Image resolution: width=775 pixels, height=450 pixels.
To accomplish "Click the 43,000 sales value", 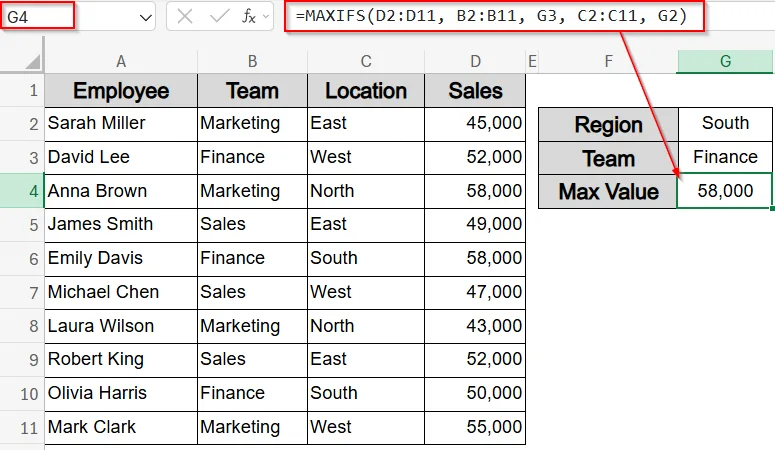I will click(x=475, y=326).
